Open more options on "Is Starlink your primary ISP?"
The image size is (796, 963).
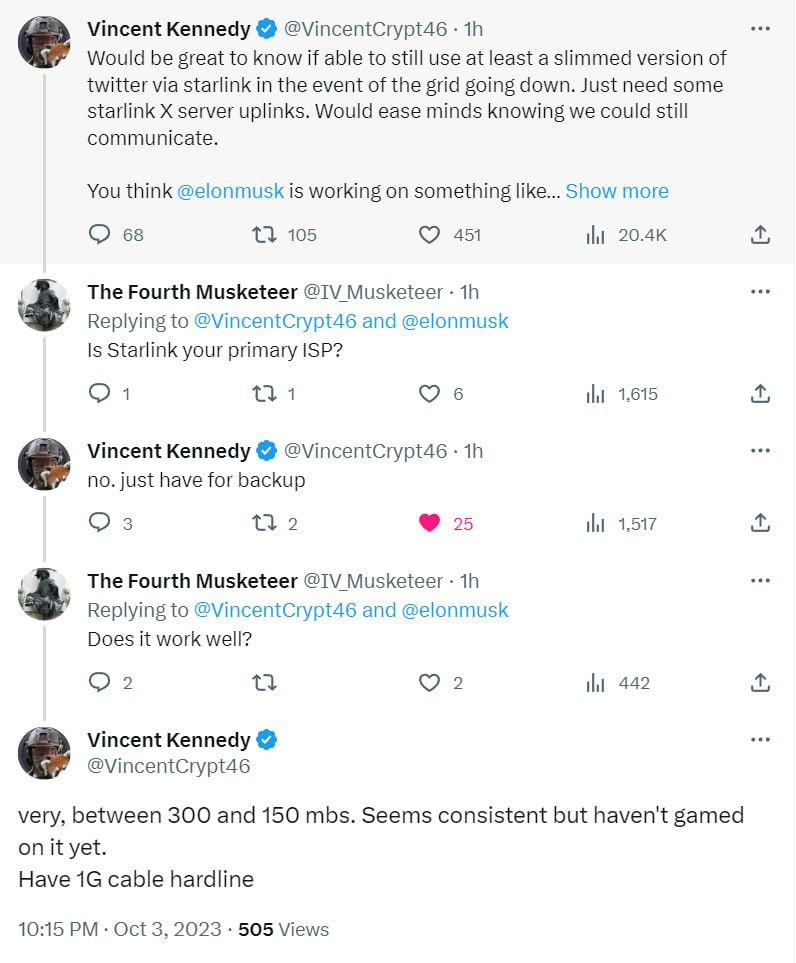[760, 291]
